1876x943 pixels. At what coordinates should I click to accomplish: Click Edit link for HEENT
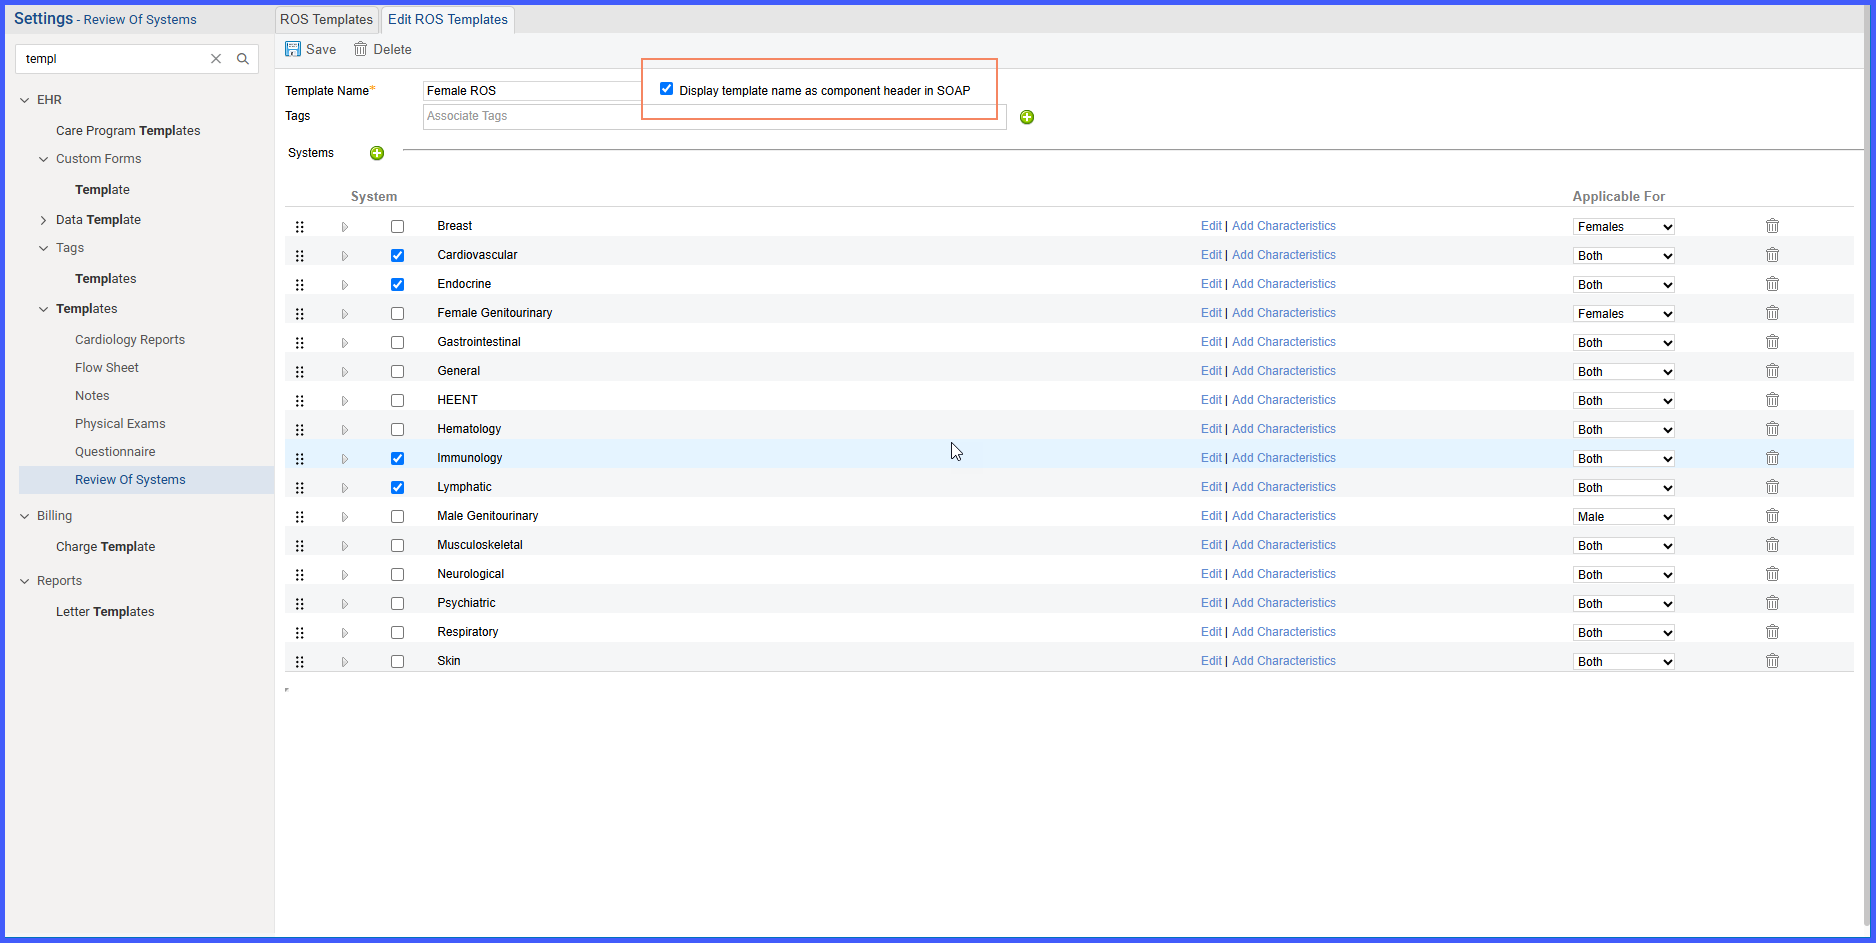tap(1211, 400)
